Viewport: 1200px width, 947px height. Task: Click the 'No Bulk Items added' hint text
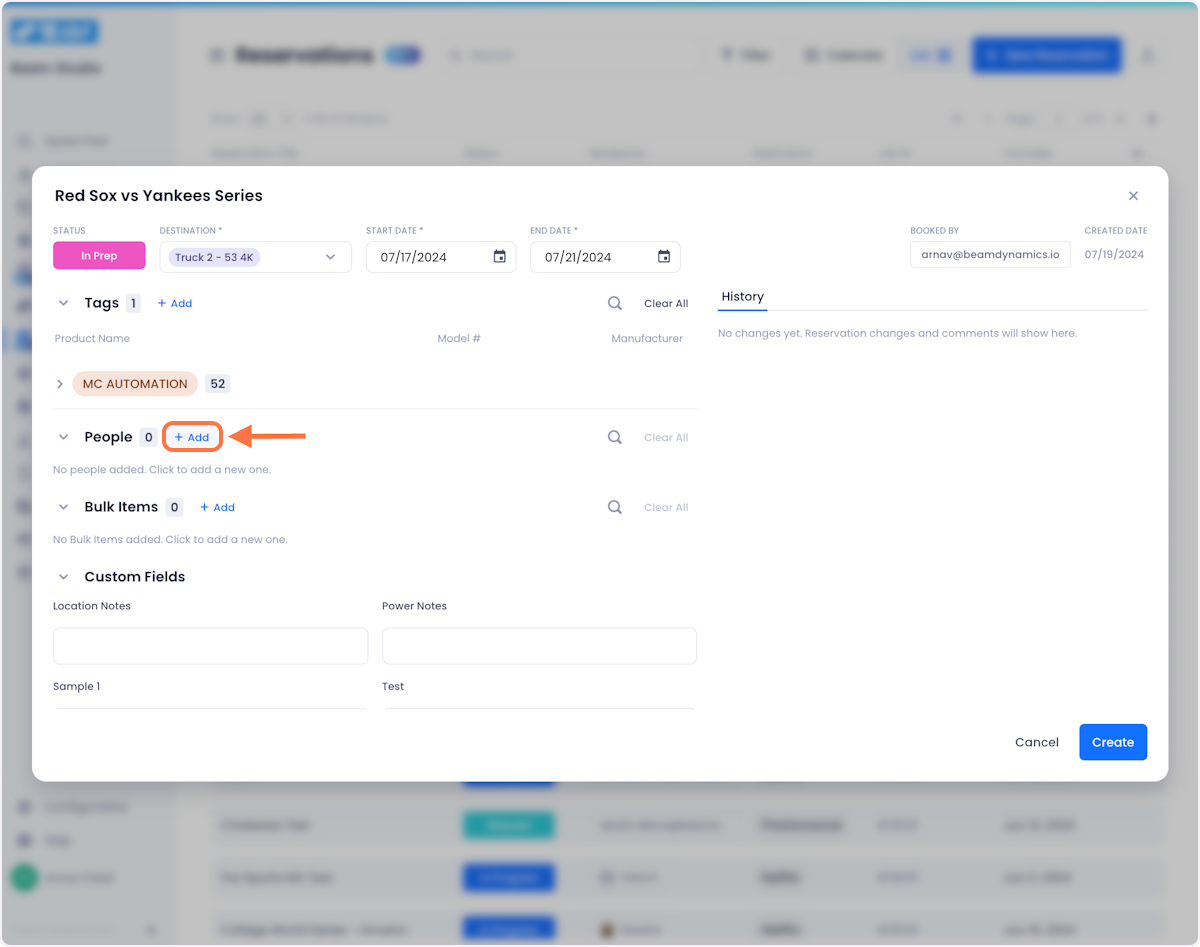170,540
